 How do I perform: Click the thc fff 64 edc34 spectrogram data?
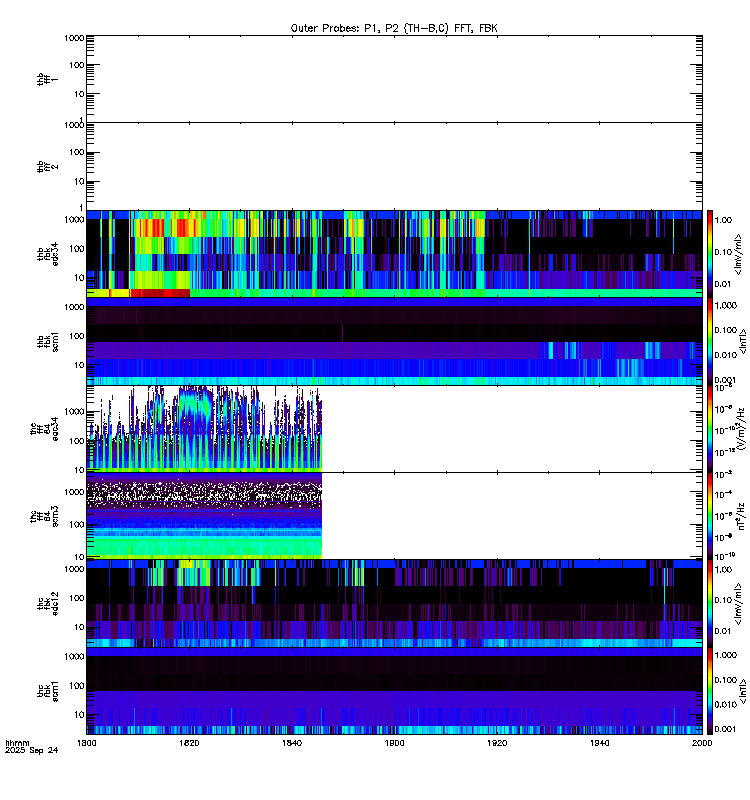click(204, 429)
